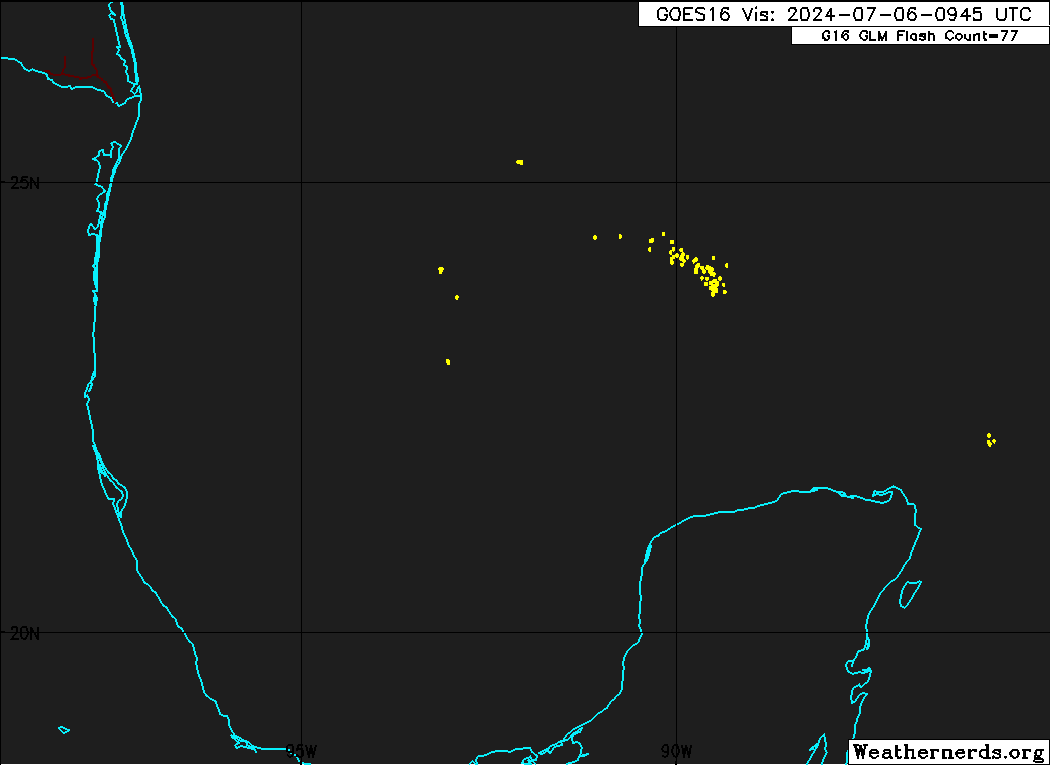
Task: Click the 90W longitude label
Action: 677,751
